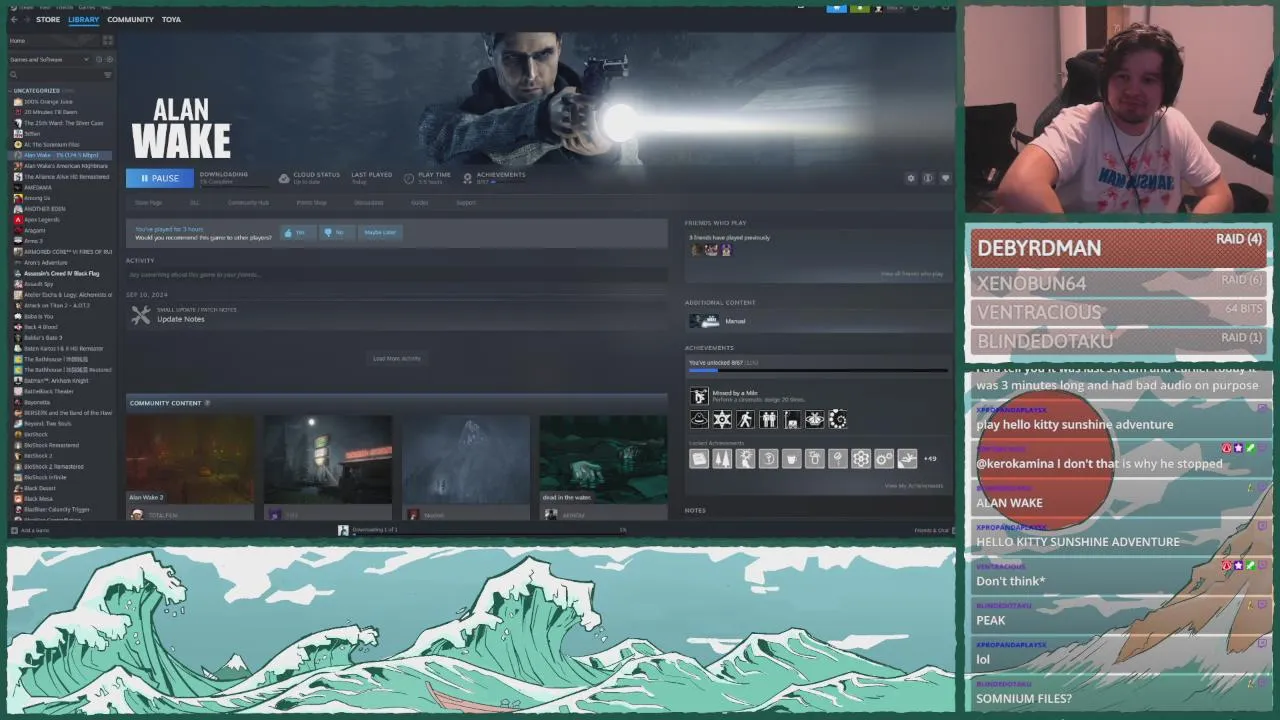Click the hat achievement icon
This screenshot has width=1280, height=720.
pos(699,420)
